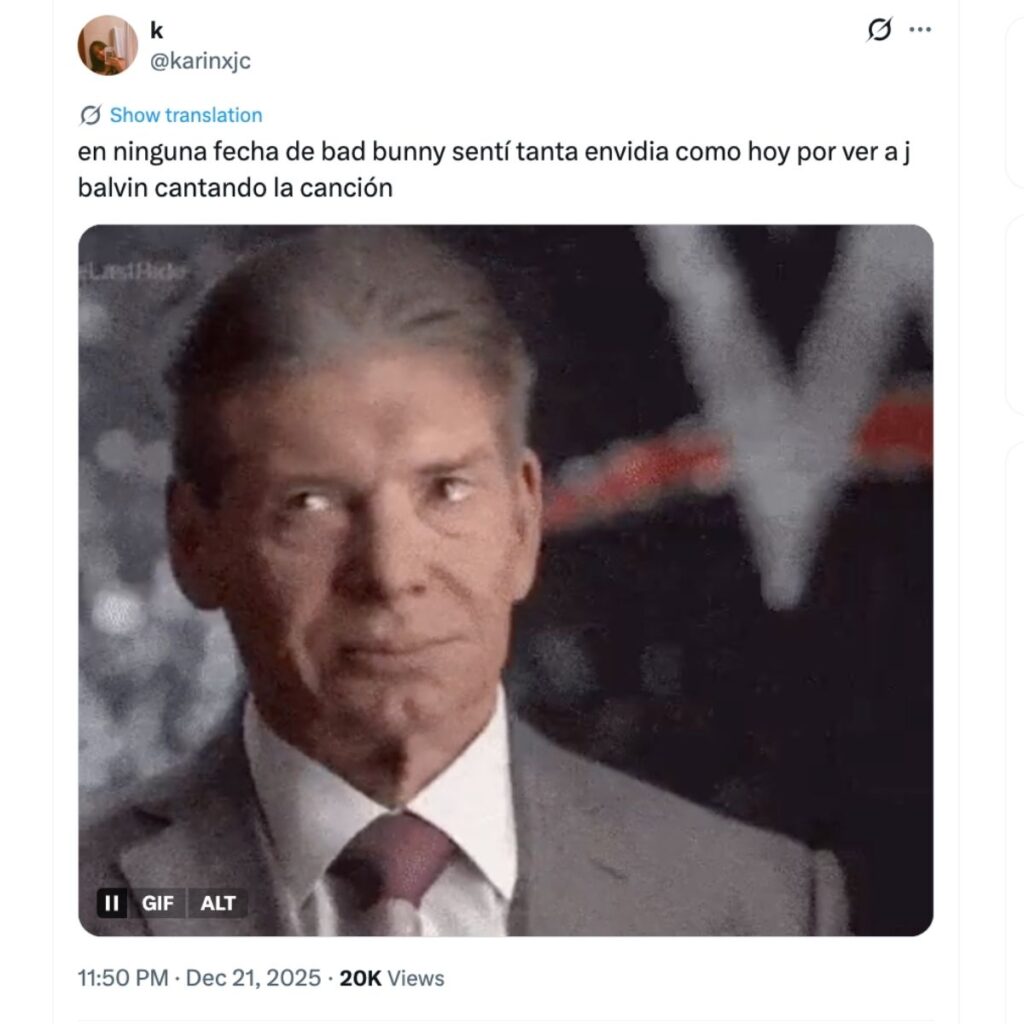This screenshot has width=1024, height=1024.
Task: Click the Grok icon beside Show translation
Action: [x=90, y=115]
